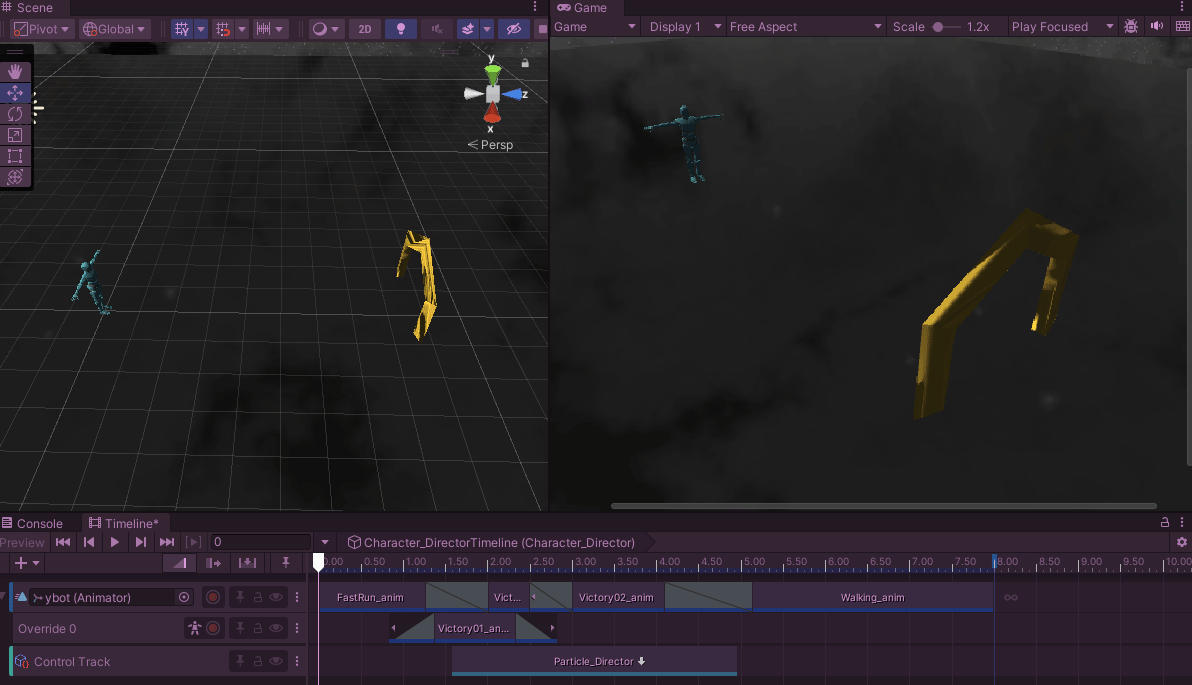Open the Global orientation dropdown

click(113, 28)
